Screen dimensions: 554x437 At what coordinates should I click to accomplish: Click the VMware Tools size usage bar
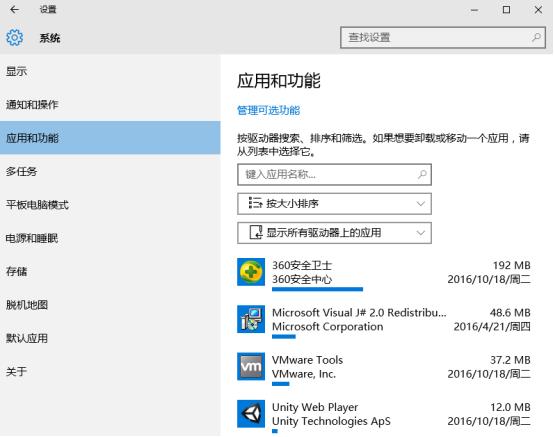[281, 384]
